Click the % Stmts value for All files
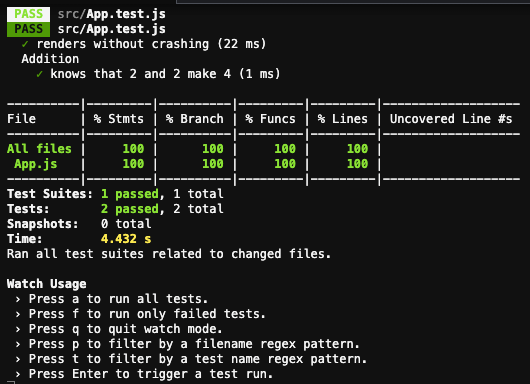The height and width of the screenshot is (384, 530). [133, 149]
